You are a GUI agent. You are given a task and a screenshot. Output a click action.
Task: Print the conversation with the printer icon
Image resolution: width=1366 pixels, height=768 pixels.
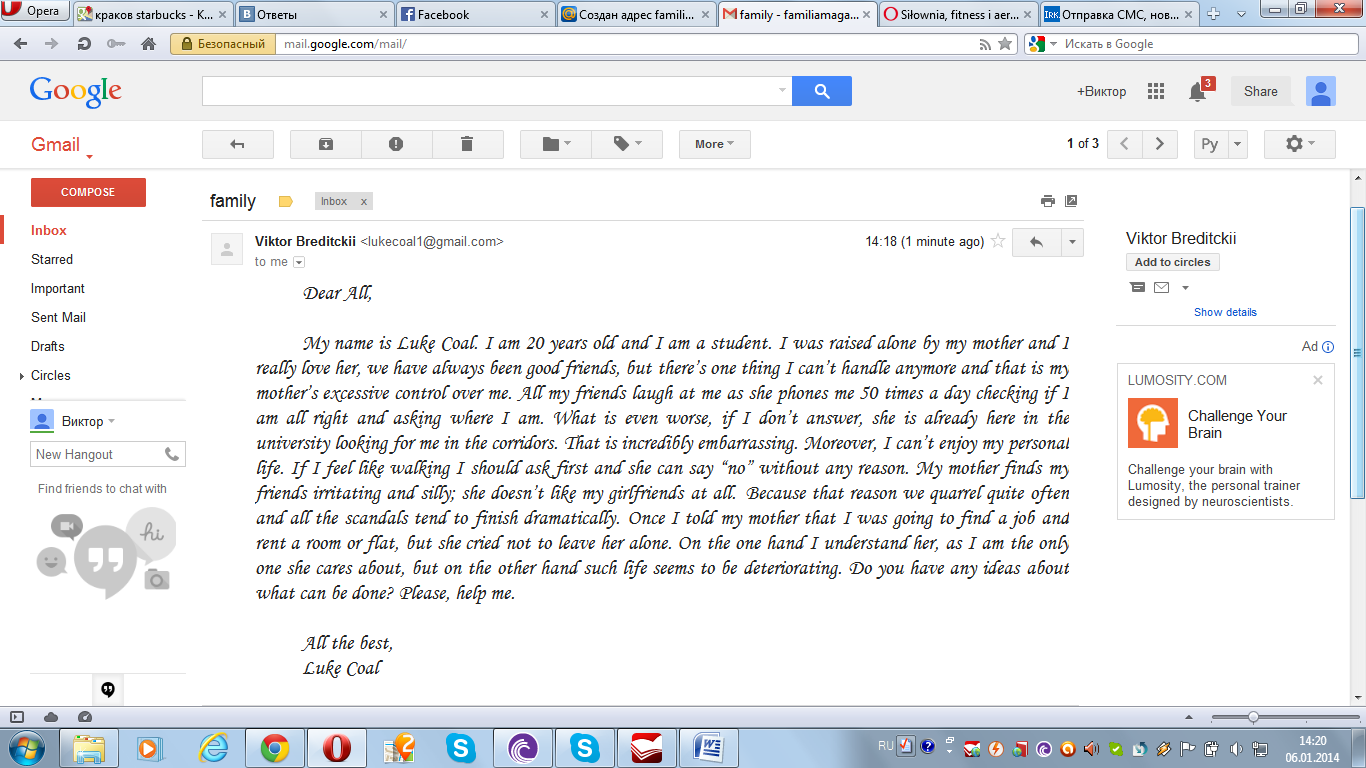click(1048, 201)
